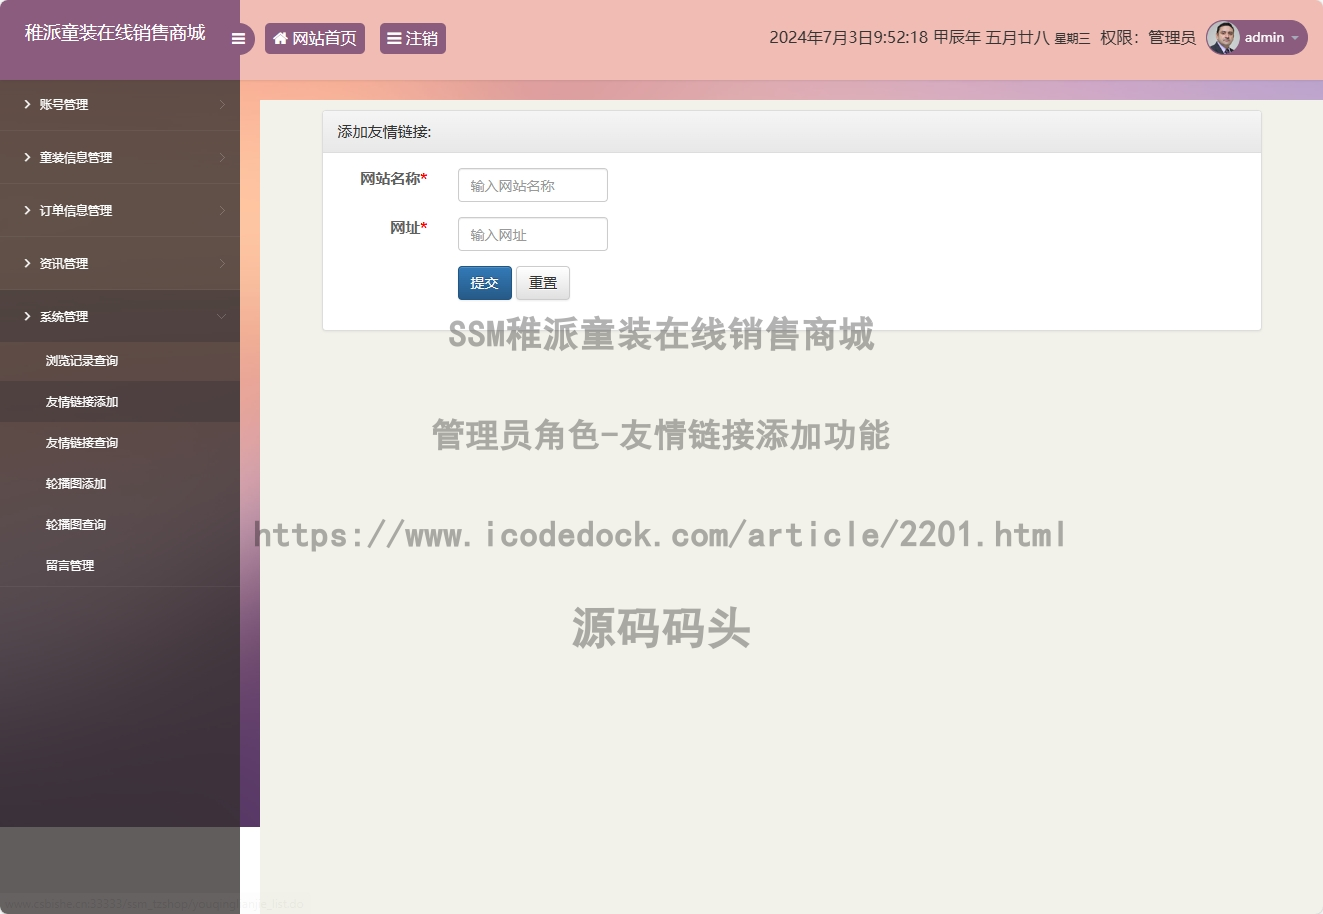Click the admin avatar picture
This screenshot has width=1323, height=914.
coord(1223,38)
